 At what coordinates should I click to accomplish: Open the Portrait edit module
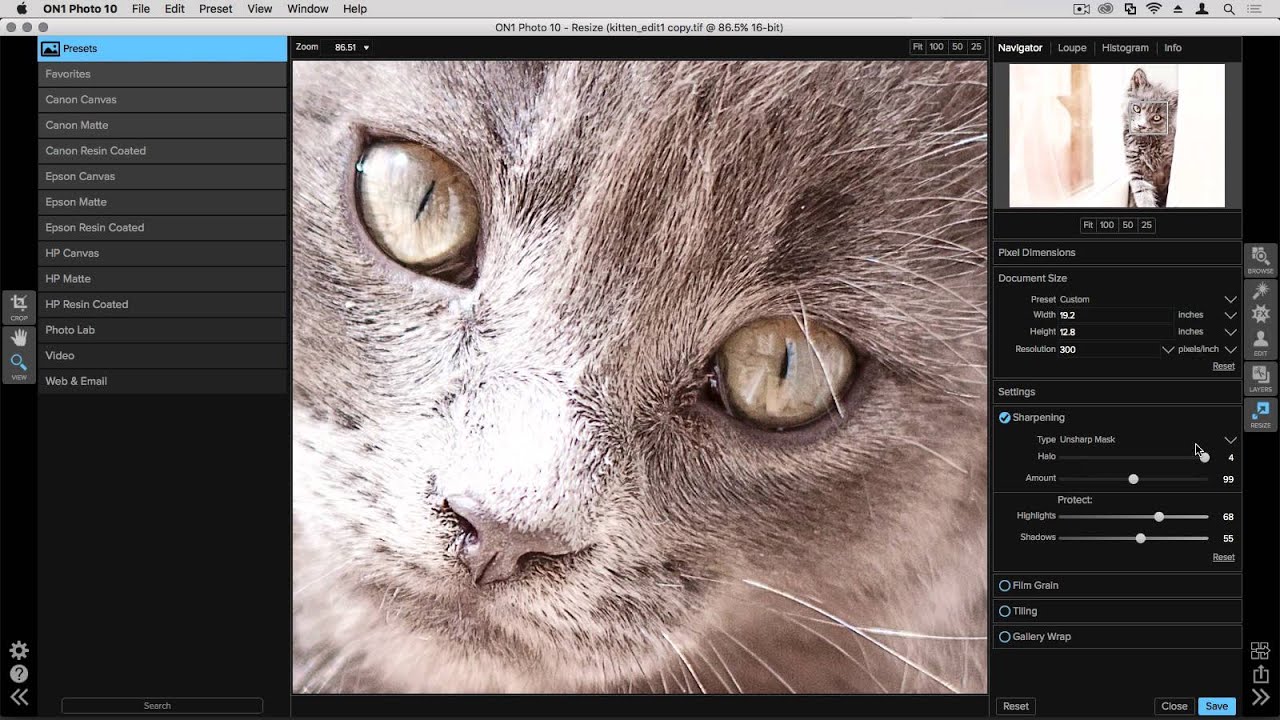click(x=1260, y=343)
